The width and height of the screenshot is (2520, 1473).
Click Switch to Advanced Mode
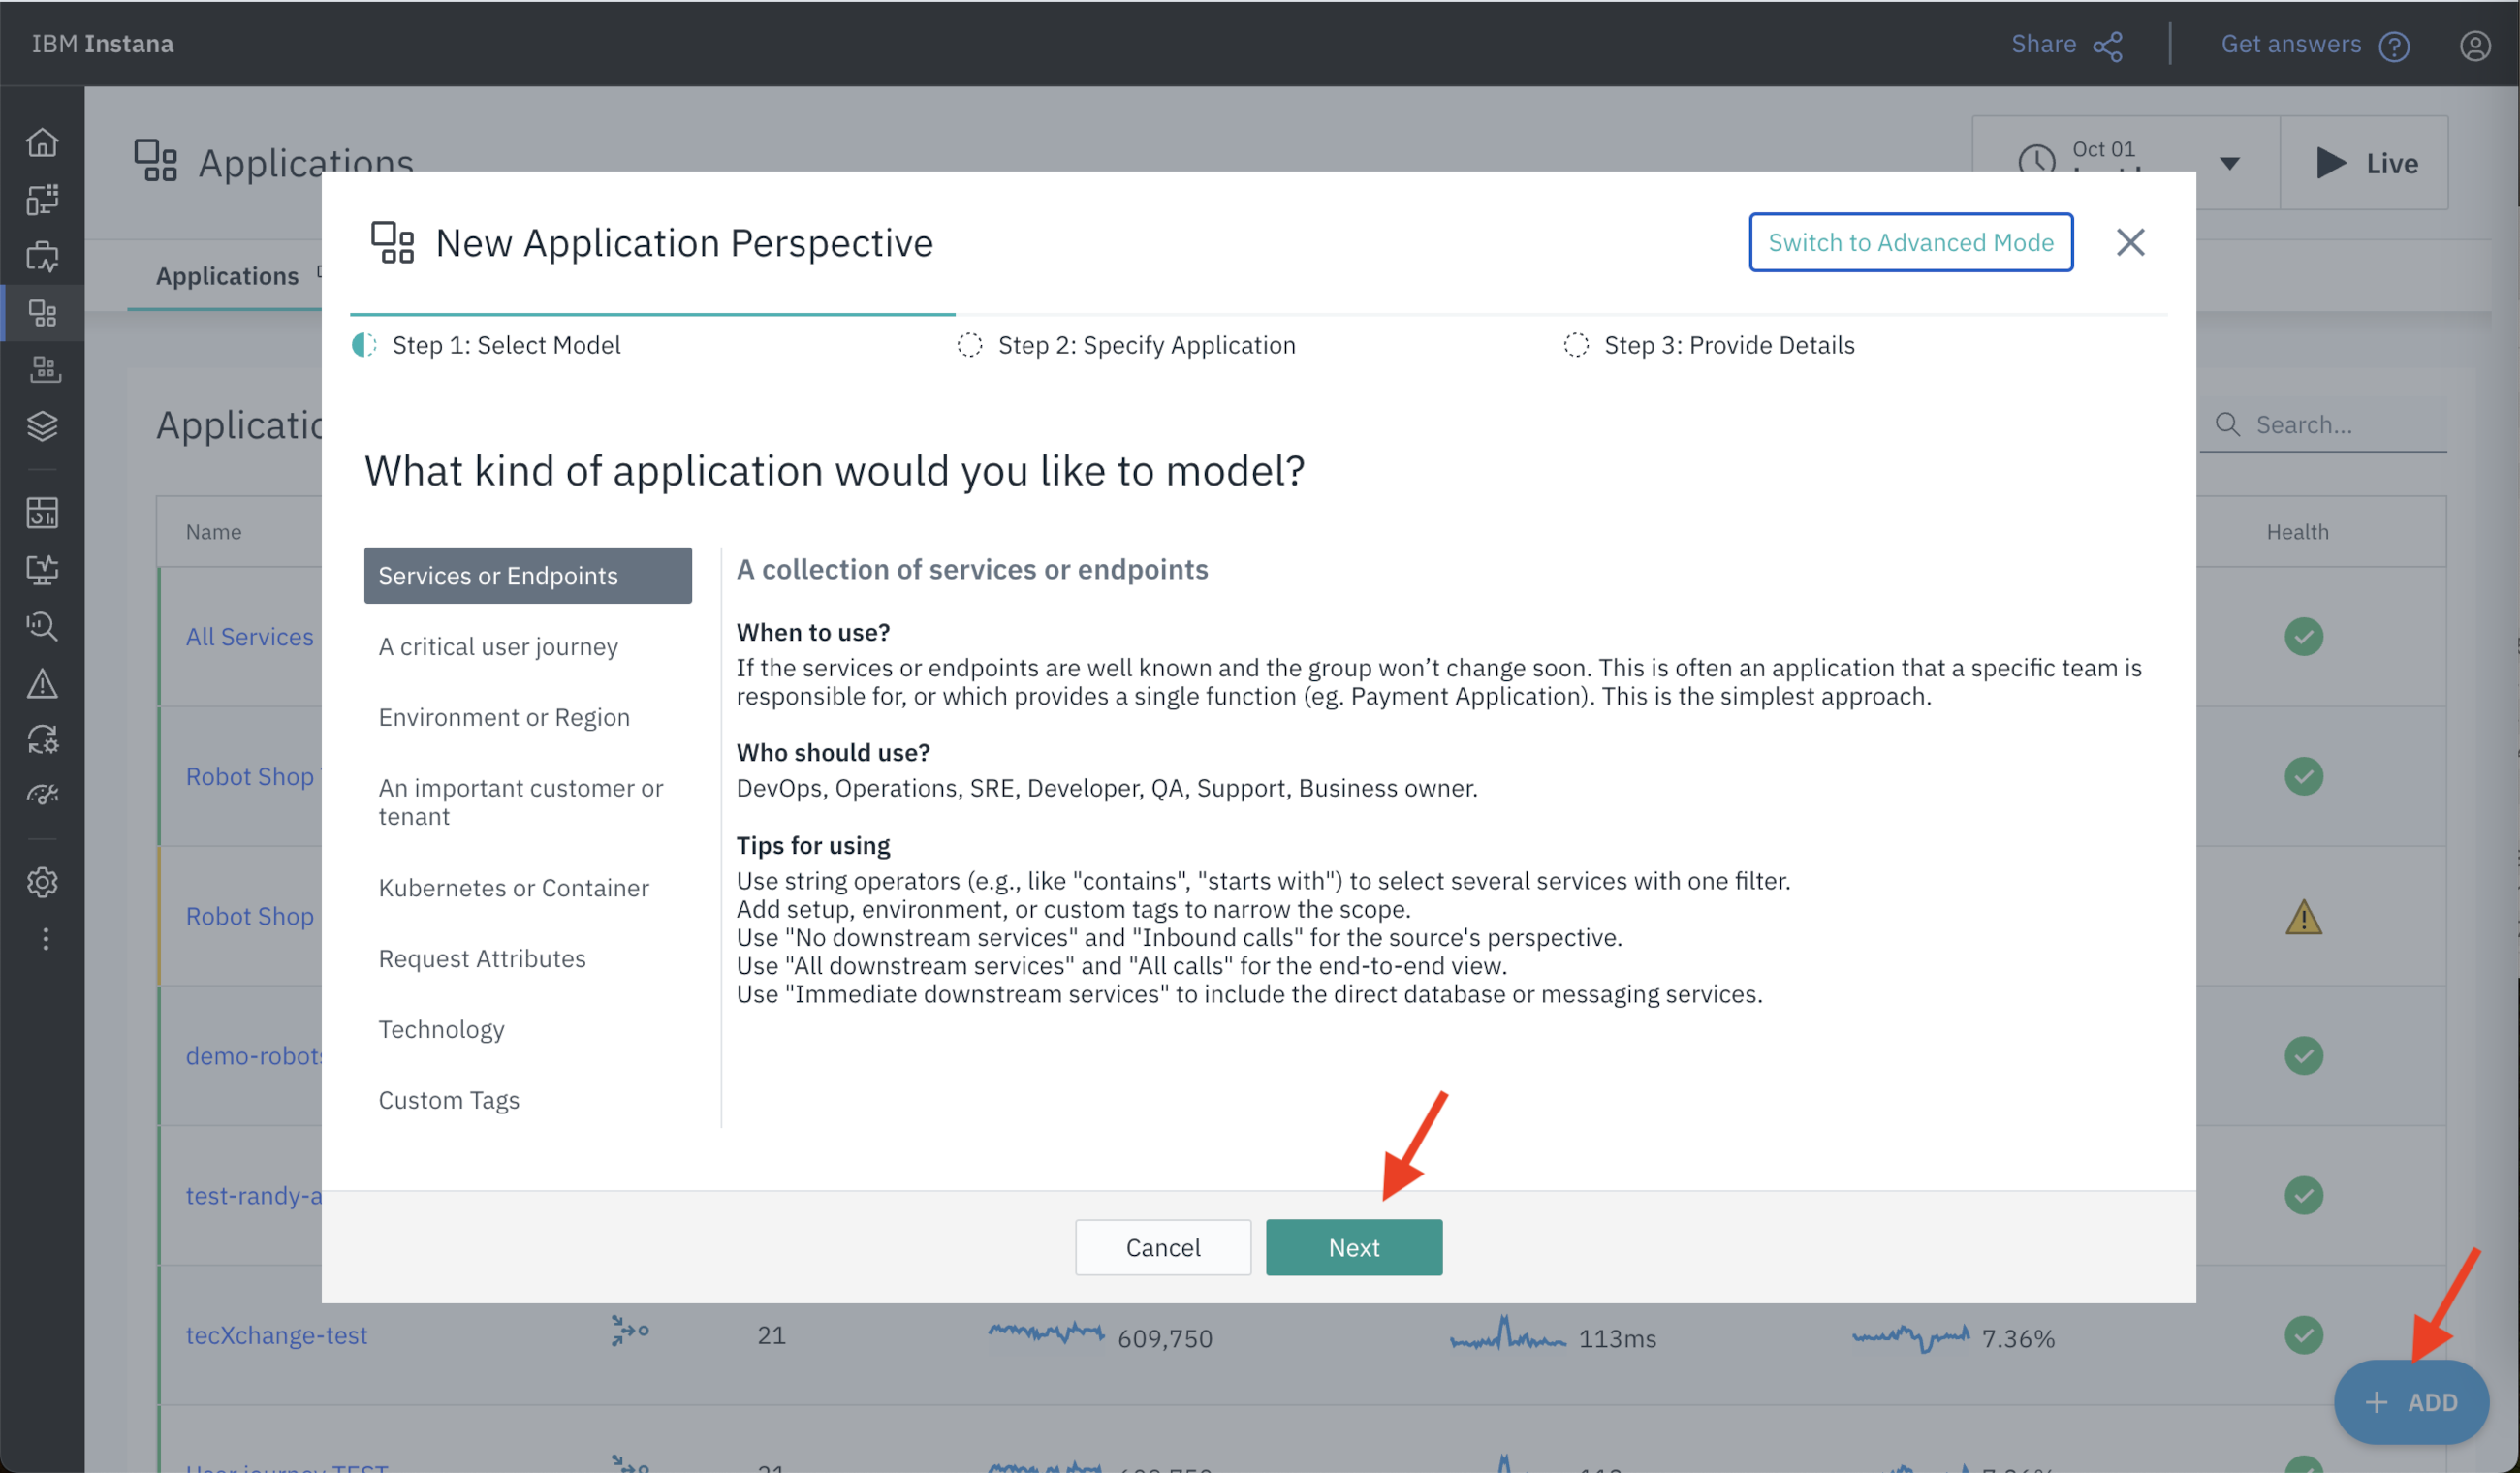coord(1910,242)
